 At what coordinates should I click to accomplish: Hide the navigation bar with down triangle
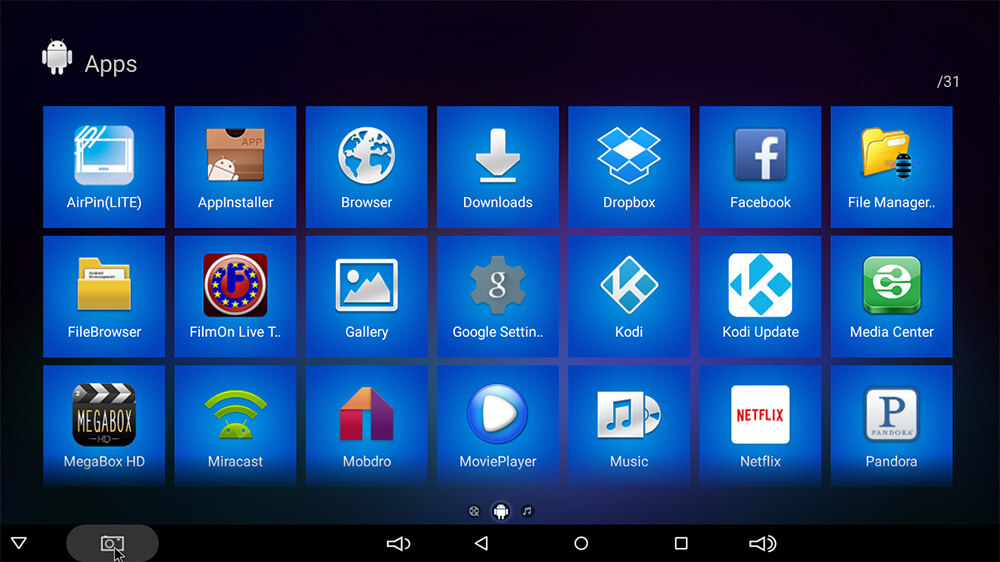19,544
